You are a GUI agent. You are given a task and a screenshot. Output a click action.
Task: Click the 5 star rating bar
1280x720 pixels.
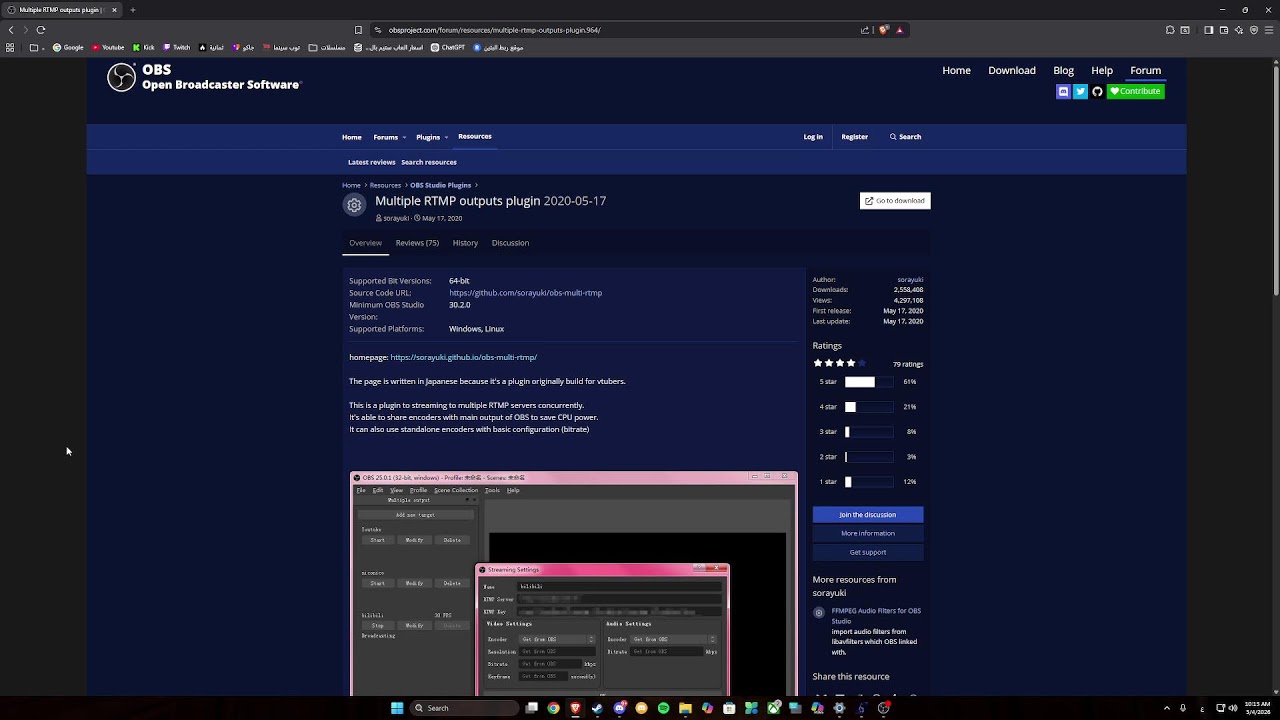tap(869, 382)
